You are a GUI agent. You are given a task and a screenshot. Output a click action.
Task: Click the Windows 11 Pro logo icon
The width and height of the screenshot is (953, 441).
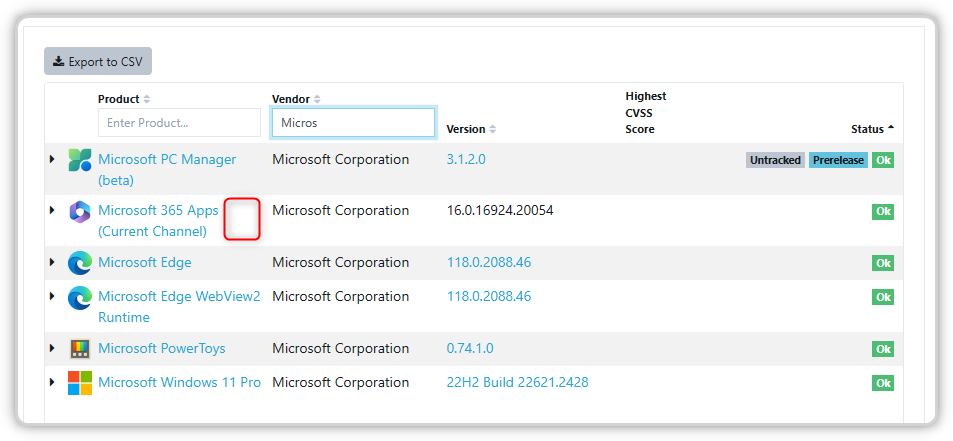(x=80, y=383)
